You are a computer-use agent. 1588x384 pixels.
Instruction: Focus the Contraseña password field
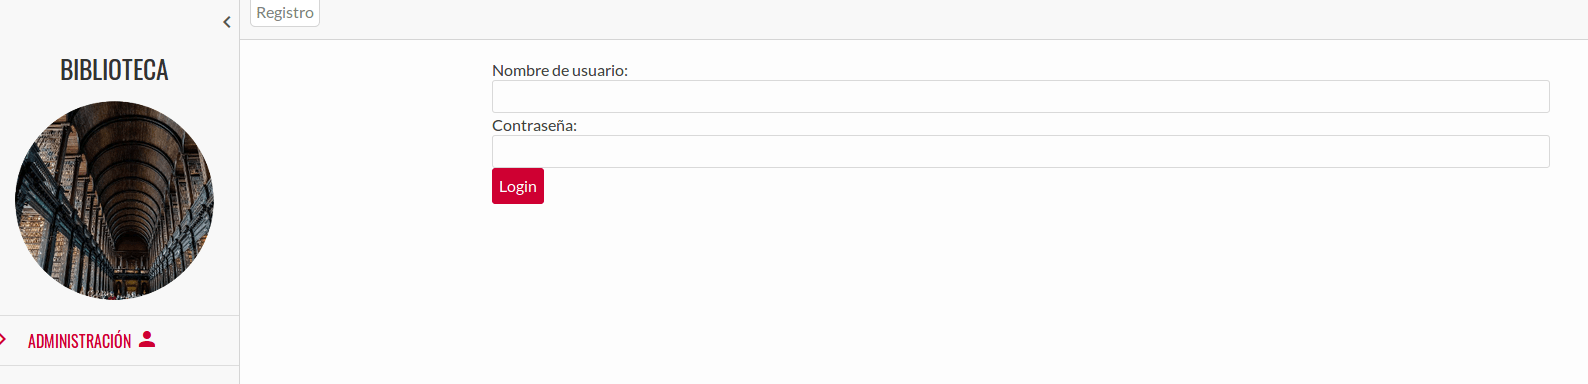point(1021,152)
